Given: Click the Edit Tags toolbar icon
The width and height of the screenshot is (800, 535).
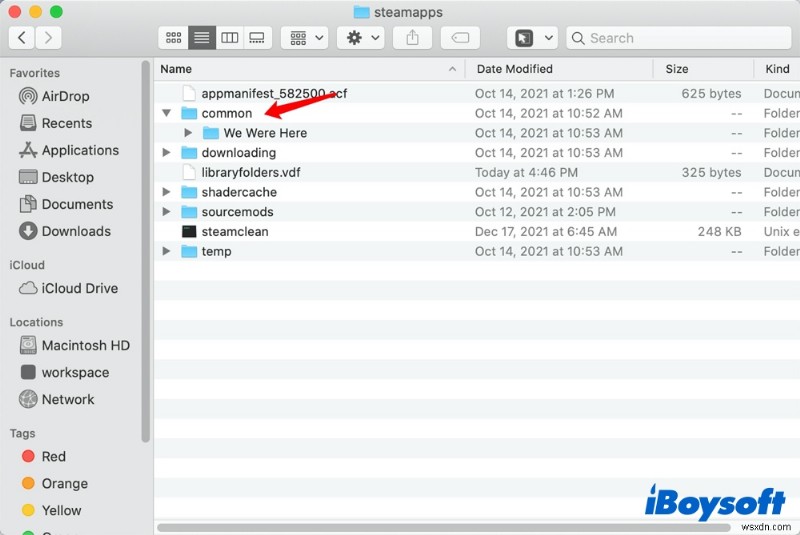Looking at the screenshot, I should pos(460,38).
